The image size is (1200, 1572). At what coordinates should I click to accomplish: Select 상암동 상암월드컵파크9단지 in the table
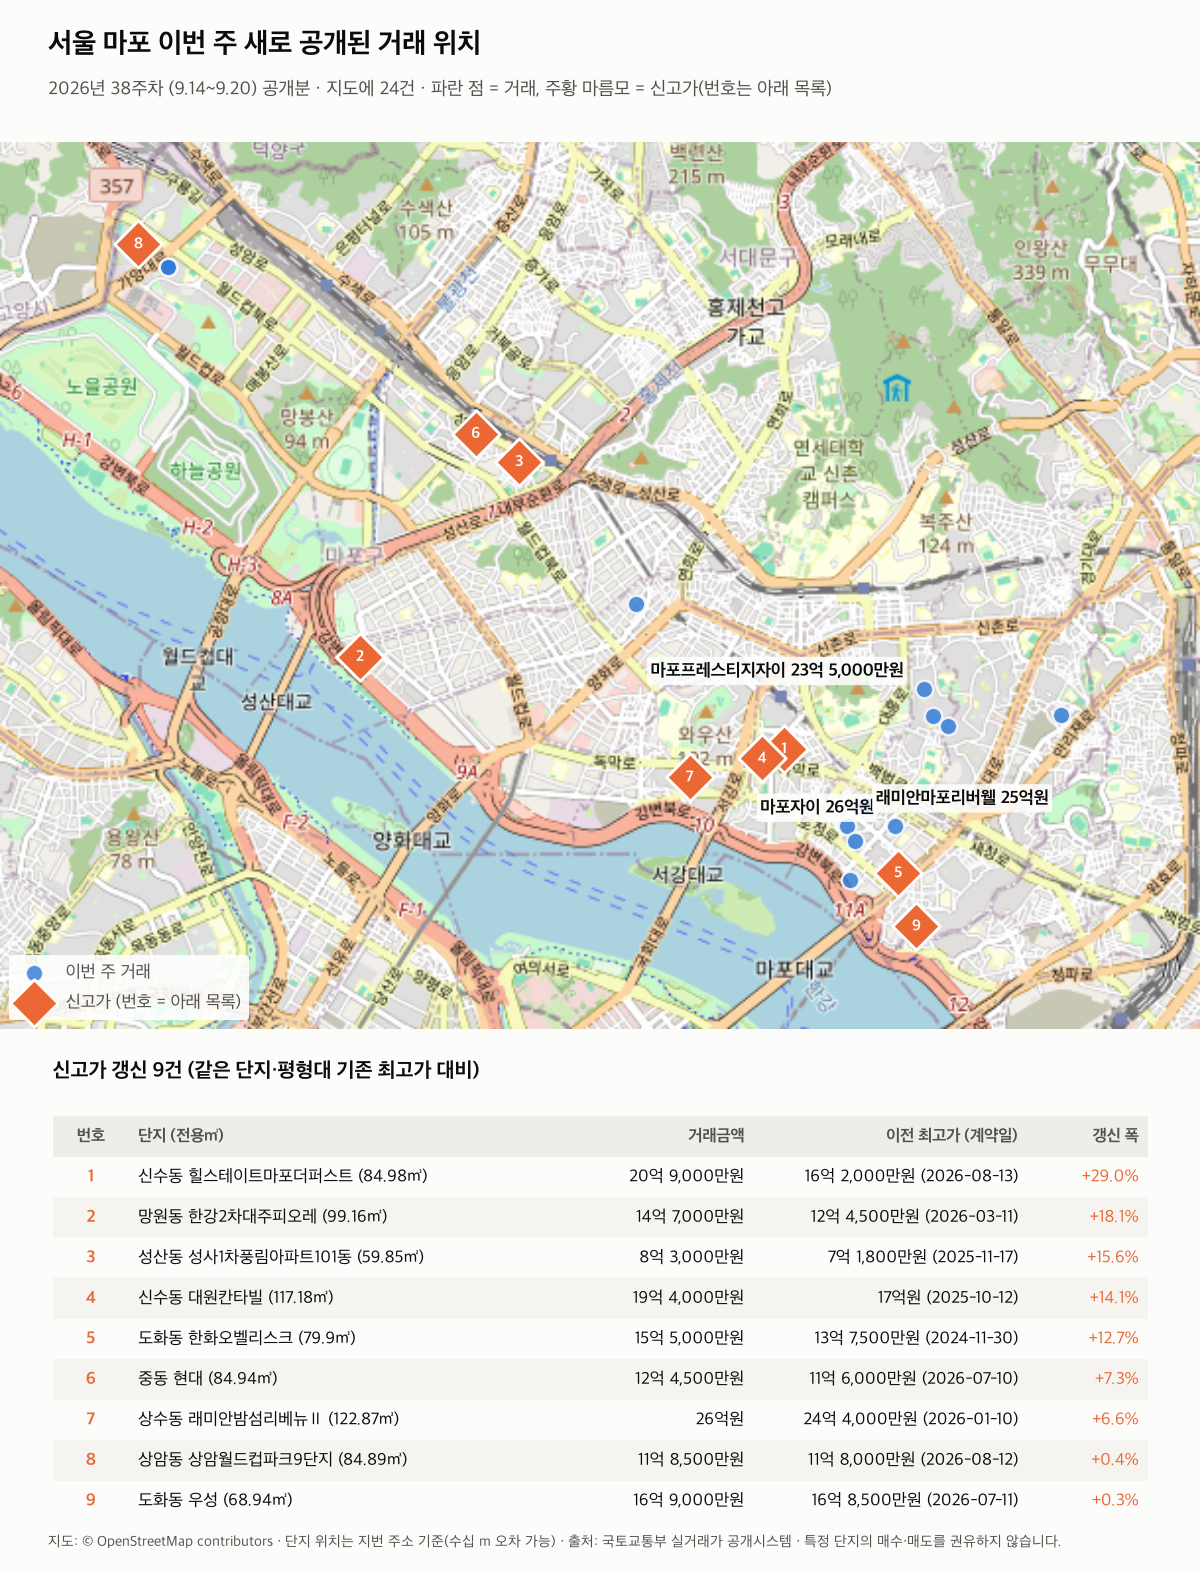click(x=273, y=1459)
